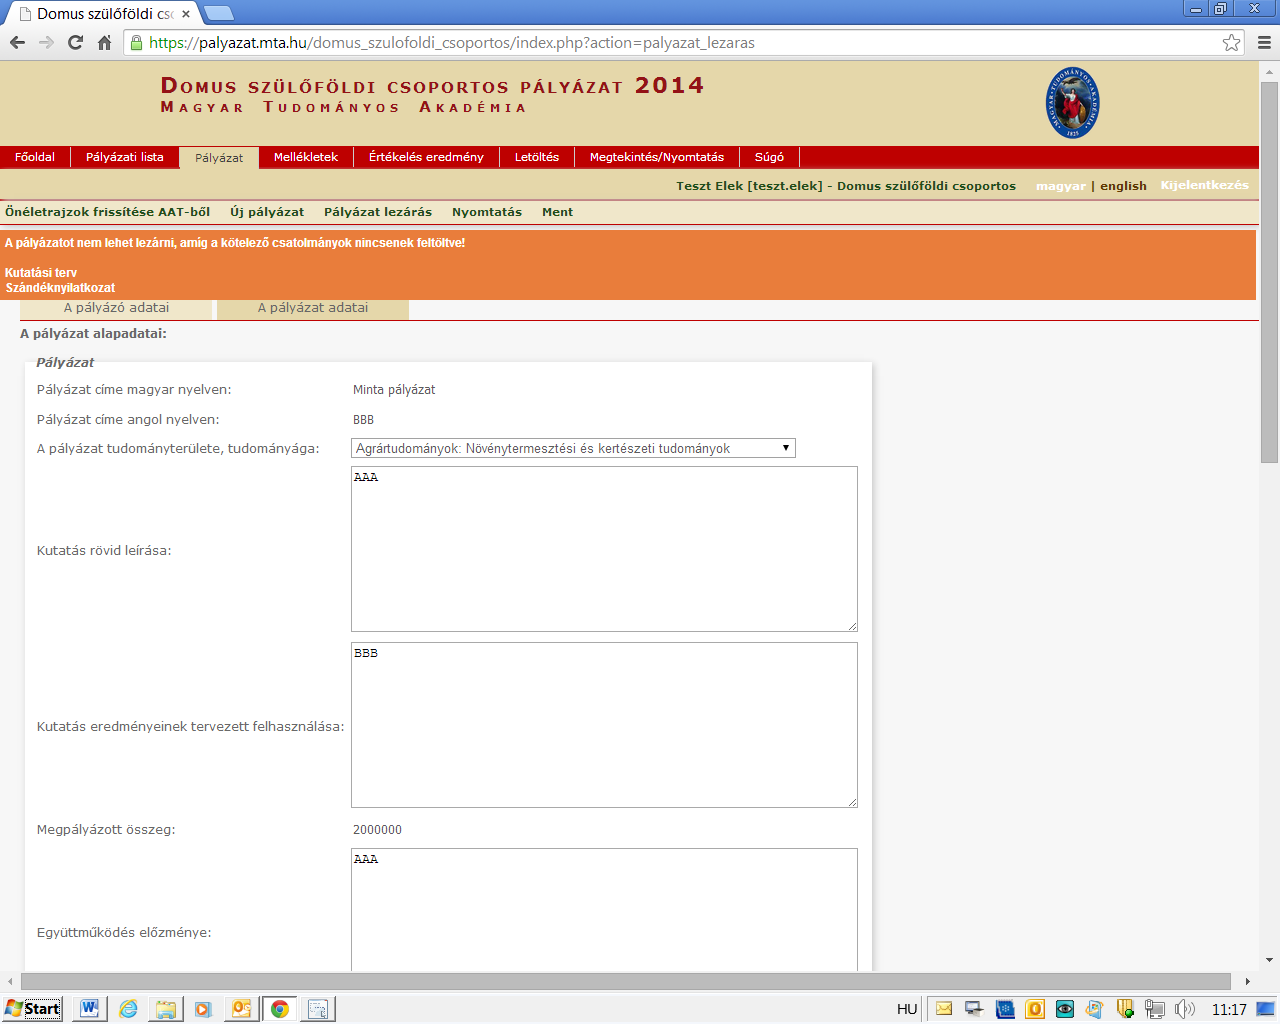Image resolution: width=1280 pixels, height=1024 pixels.
Task: Open Outlook from the taskbar
Action: click(x=241, y=1008)
